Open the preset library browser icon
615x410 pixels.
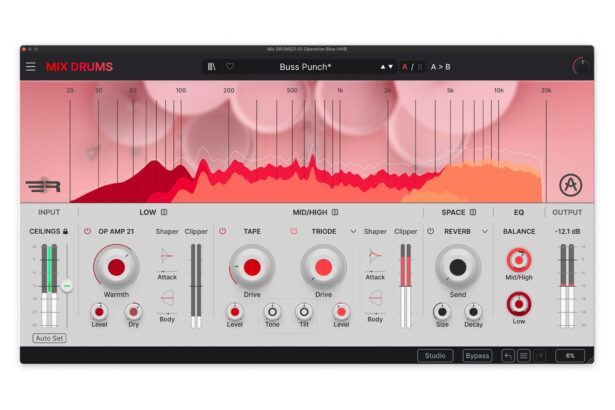(211, 67)
